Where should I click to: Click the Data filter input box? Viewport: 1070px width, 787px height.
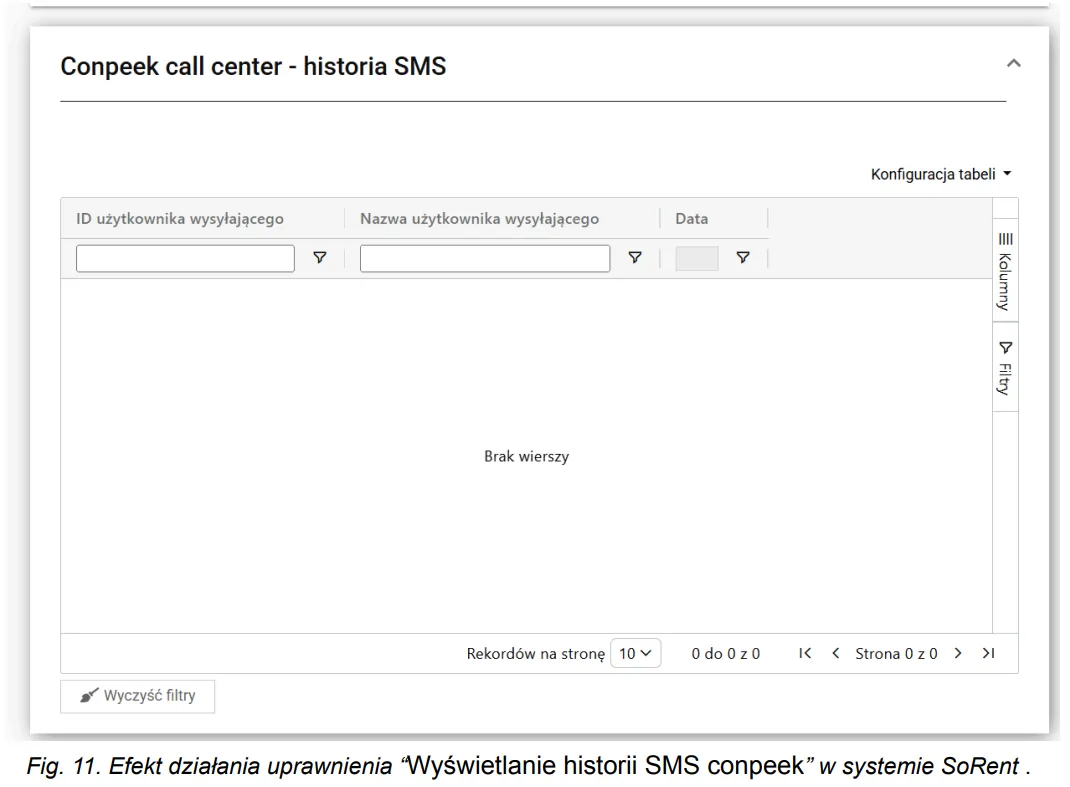coord(697,259)
